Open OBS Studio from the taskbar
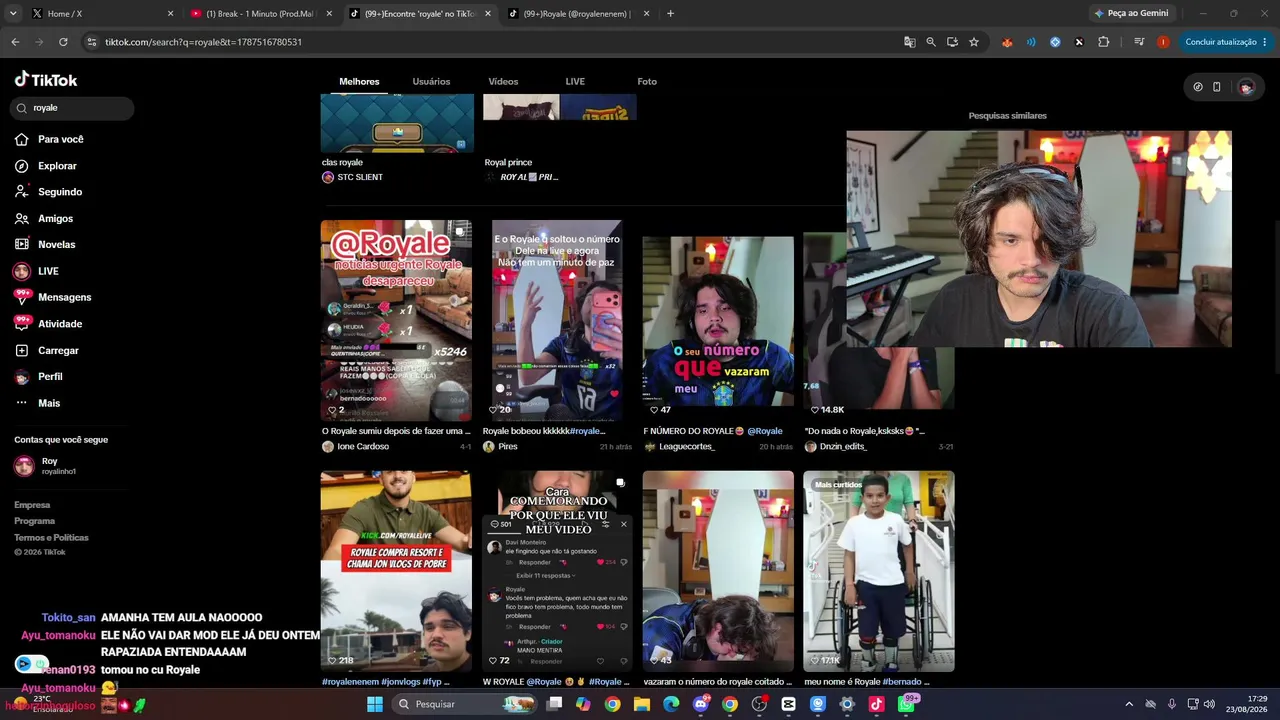 (759, 704)
